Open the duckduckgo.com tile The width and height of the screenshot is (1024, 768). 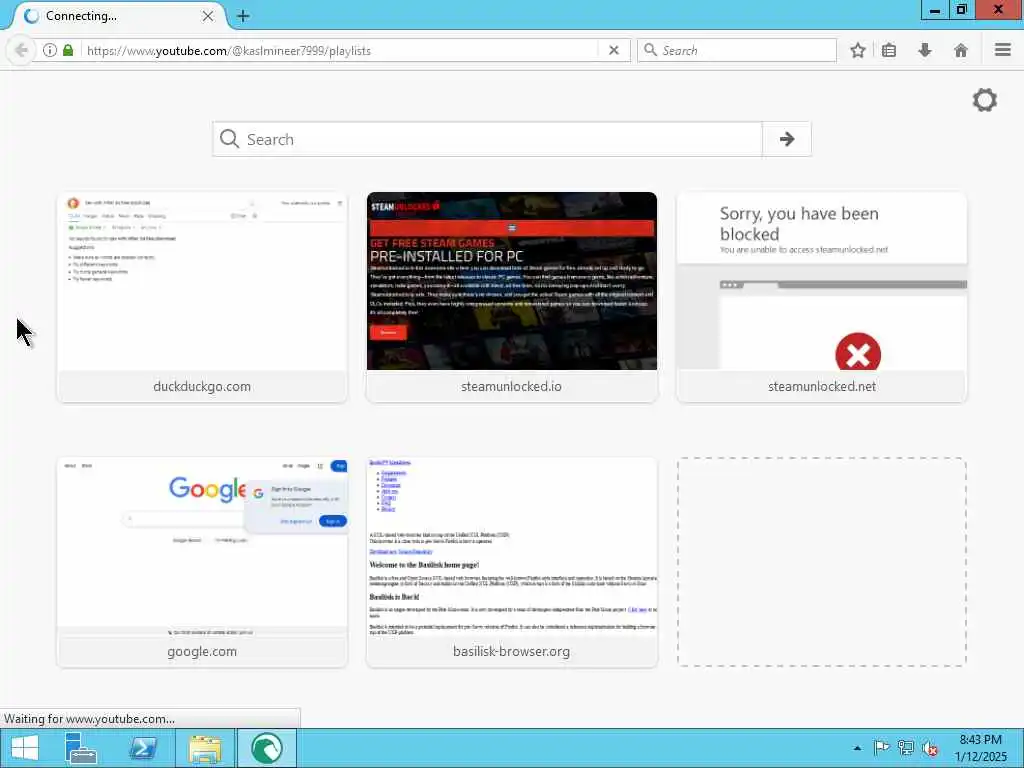pyautogui.click(x=202, y=297)
